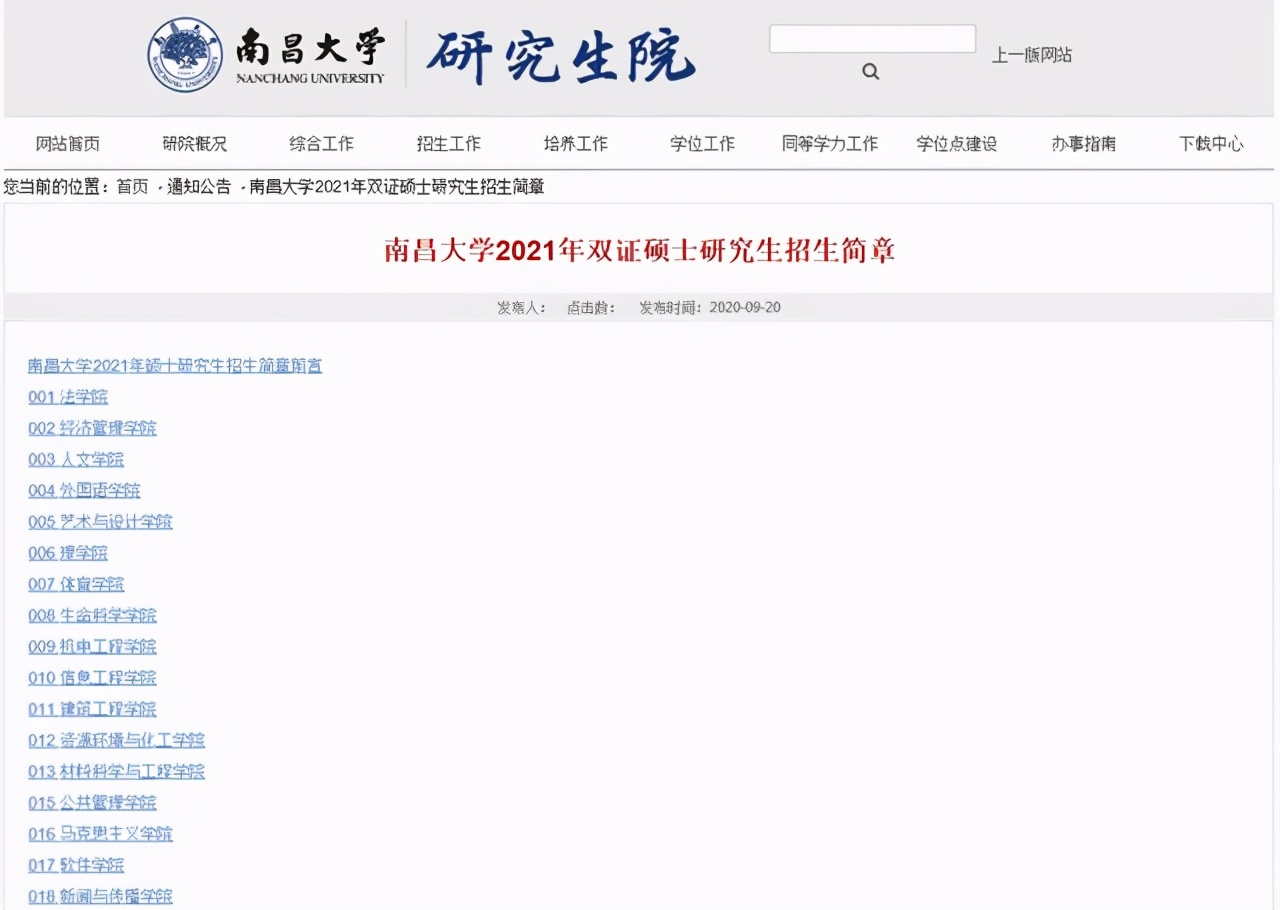Open the 招生工作 menu item
1280x910 pixels.
tap(447, 143)
